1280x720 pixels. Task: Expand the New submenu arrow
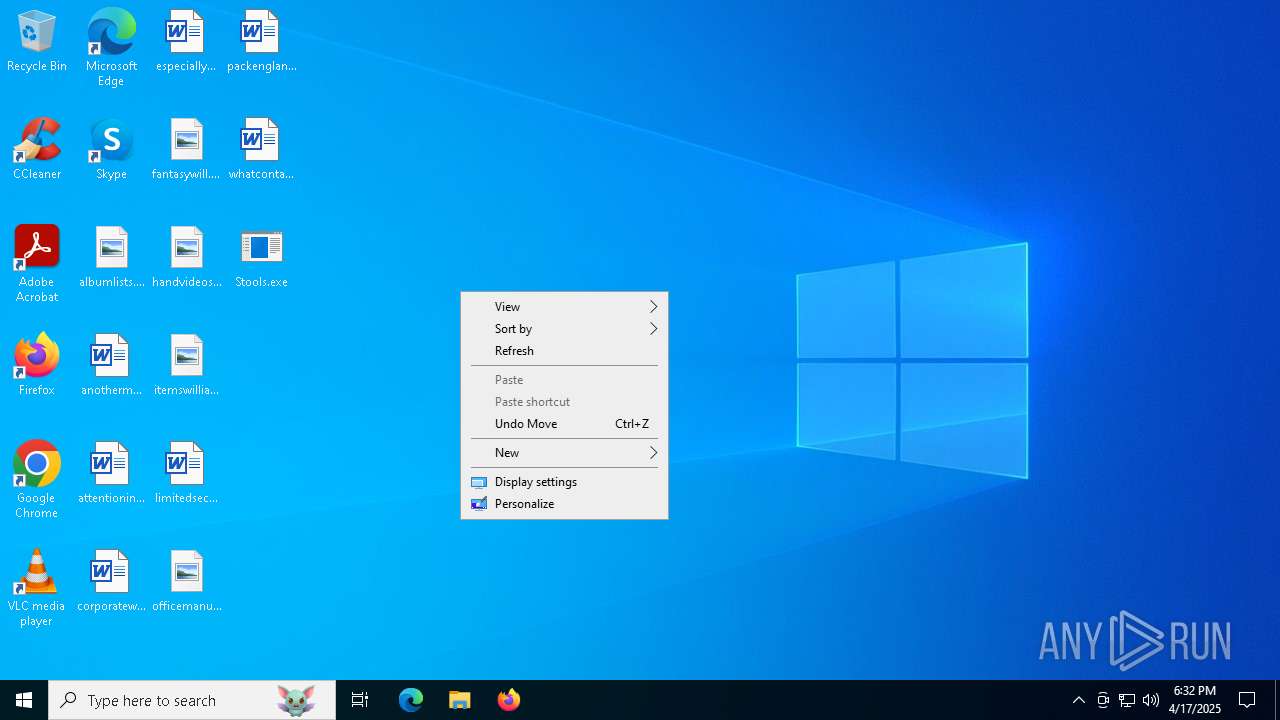point(653,453)
